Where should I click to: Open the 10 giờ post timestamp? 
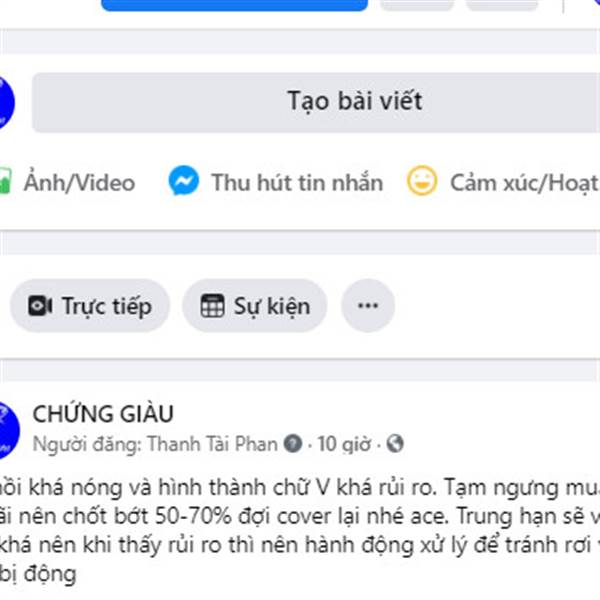coord(344,444)
